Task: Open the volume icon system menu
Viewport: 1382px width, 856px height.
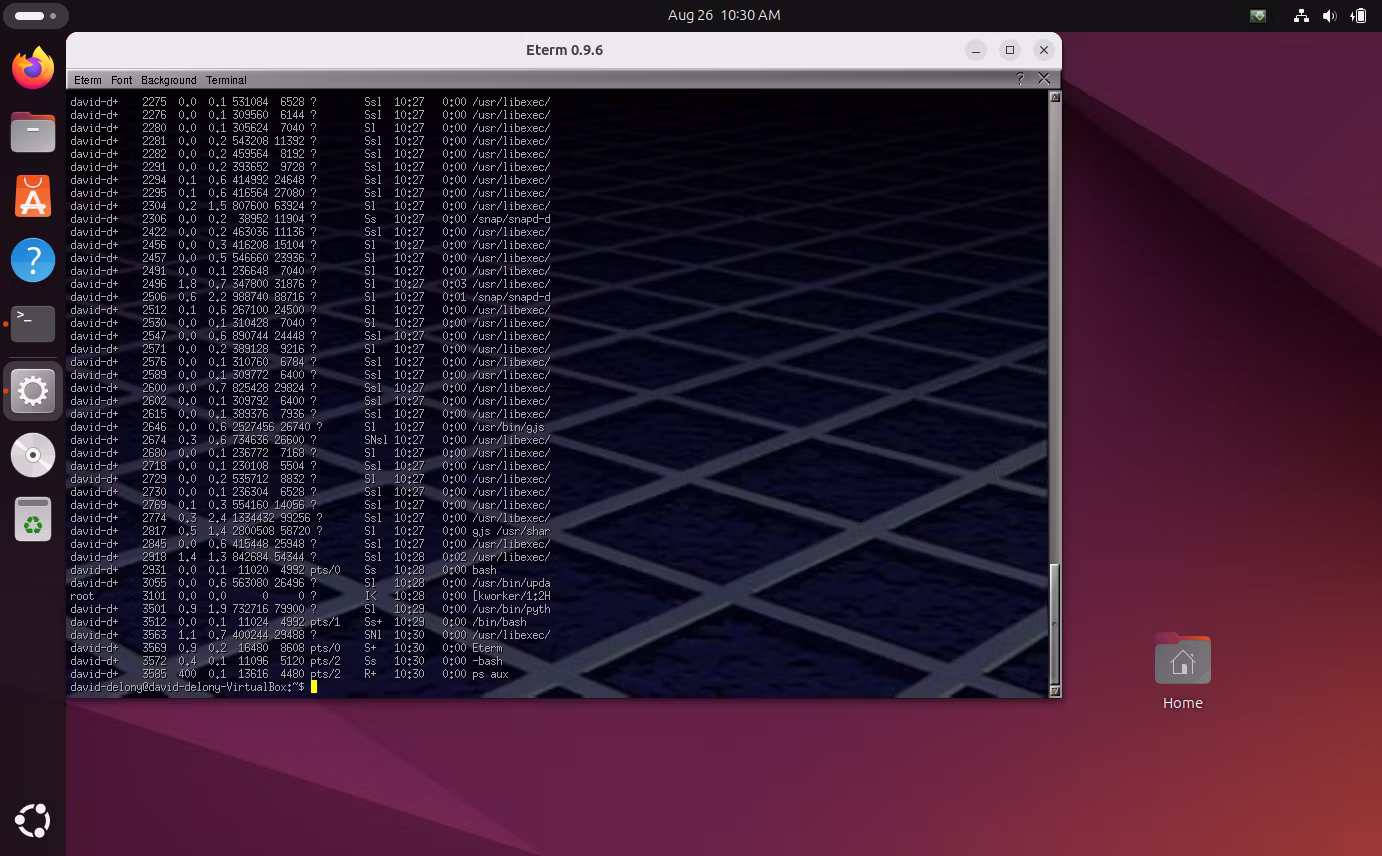Action: click(1329, 16)
